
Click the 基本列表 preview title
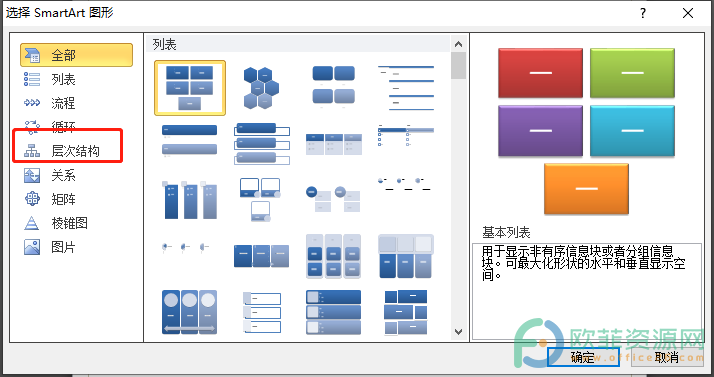click(506, 233)
